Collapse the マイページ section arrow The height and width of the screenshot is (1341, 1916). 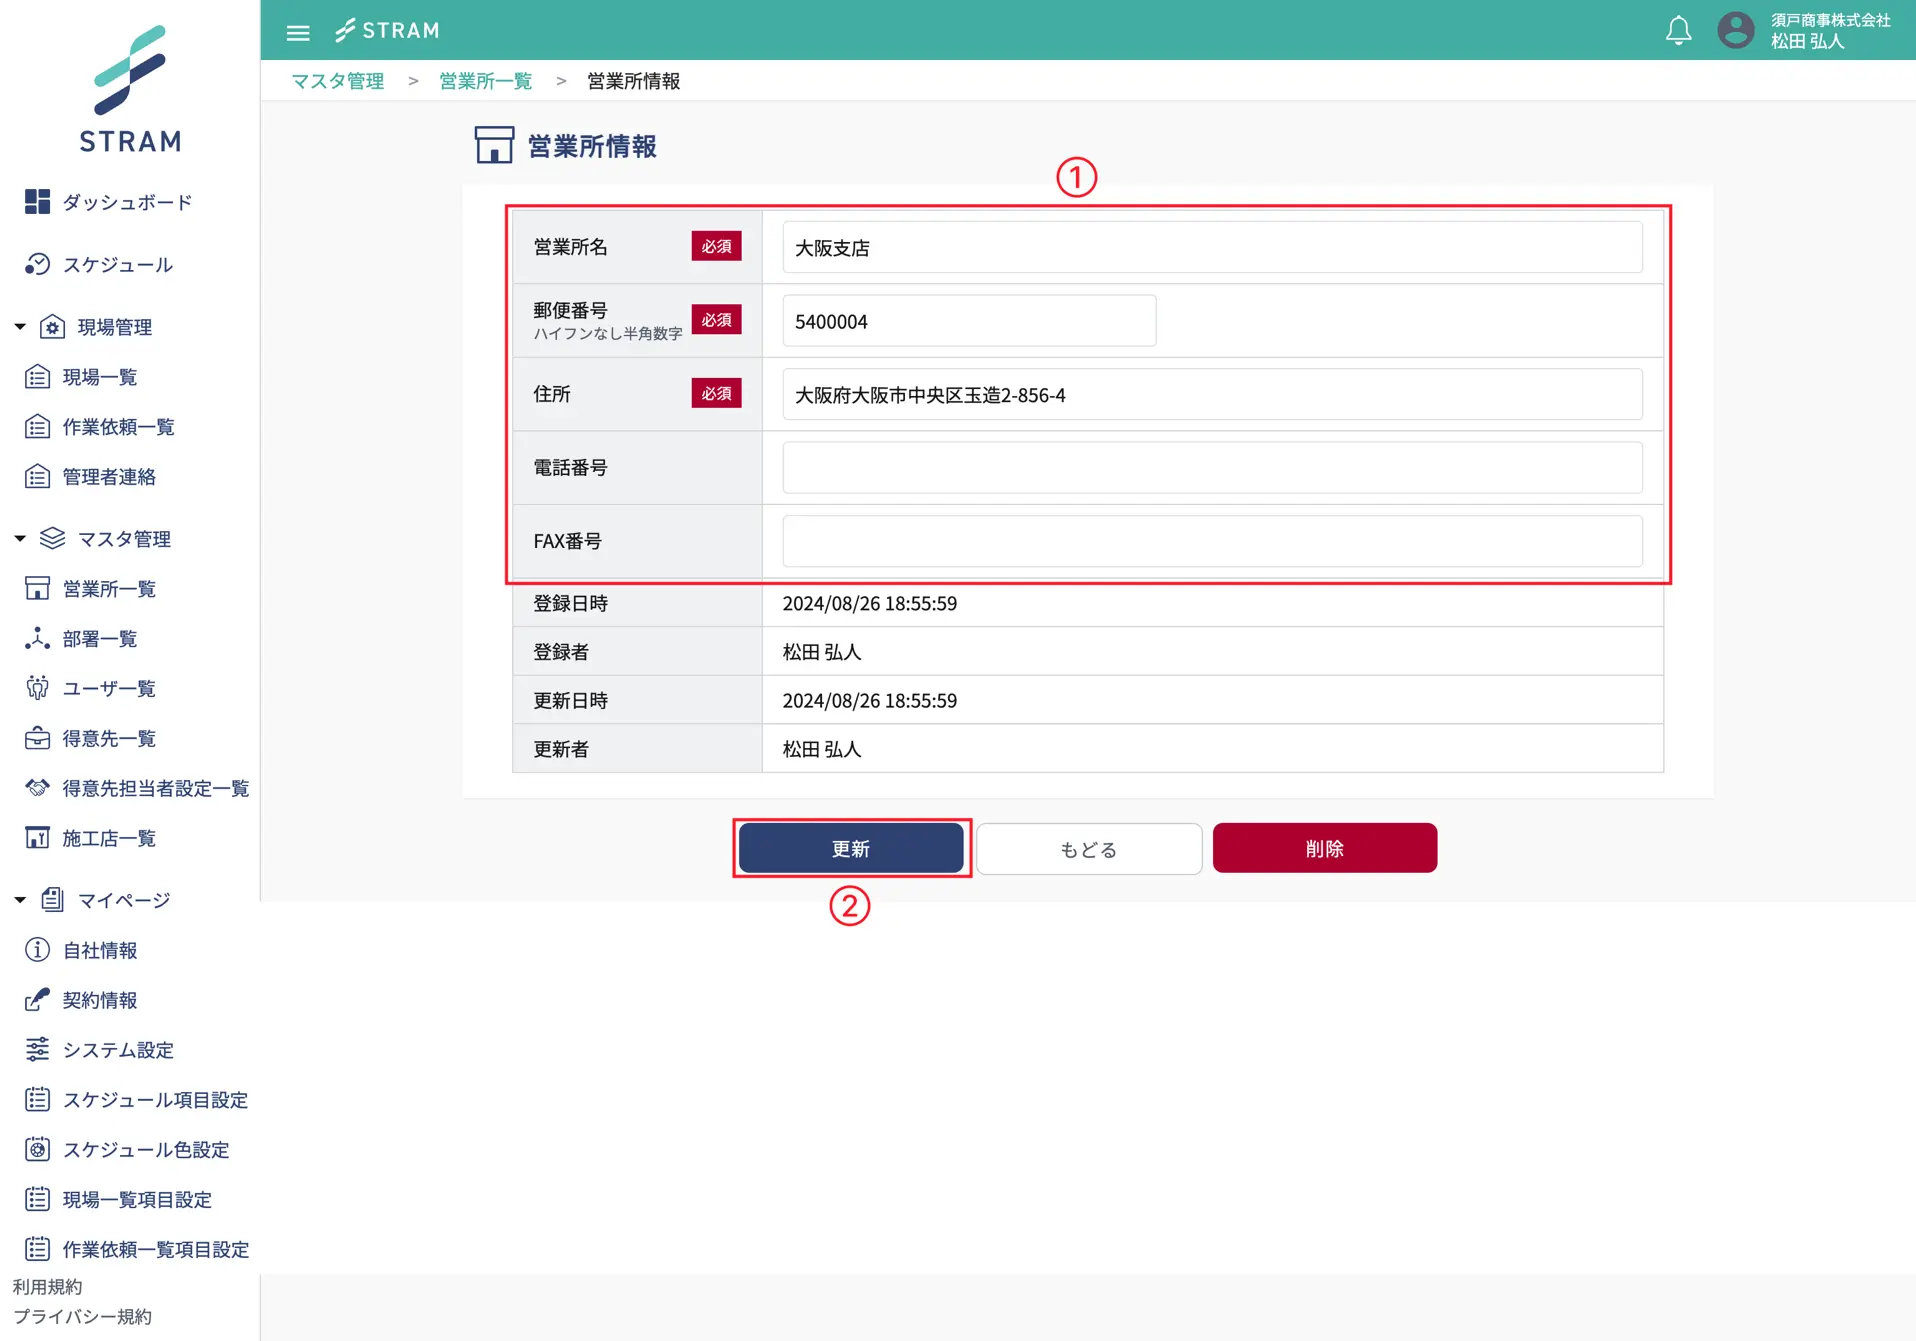(20, 900)
